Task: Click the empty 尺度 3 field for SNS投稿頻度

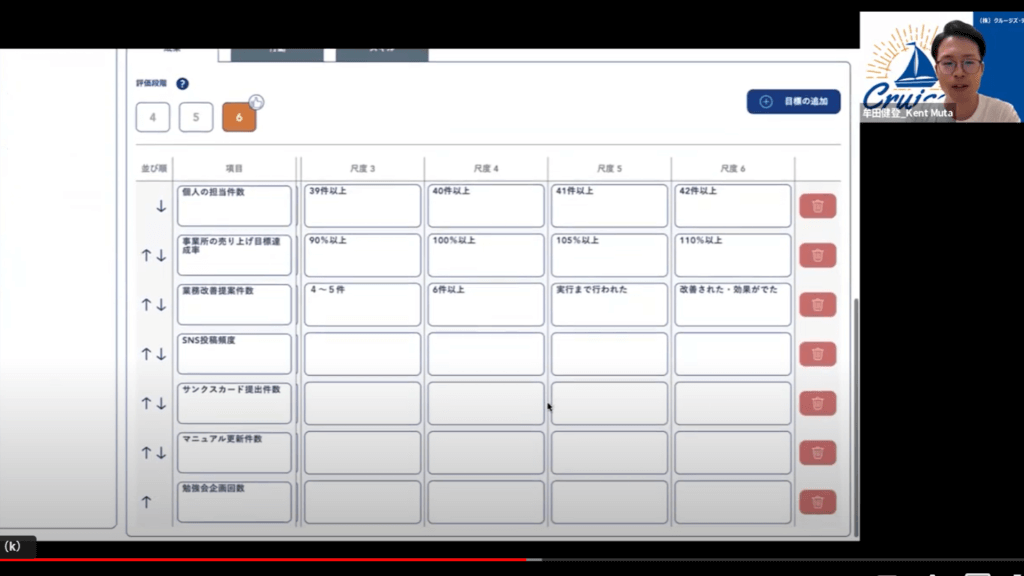Action: click(x=362, y=354)
